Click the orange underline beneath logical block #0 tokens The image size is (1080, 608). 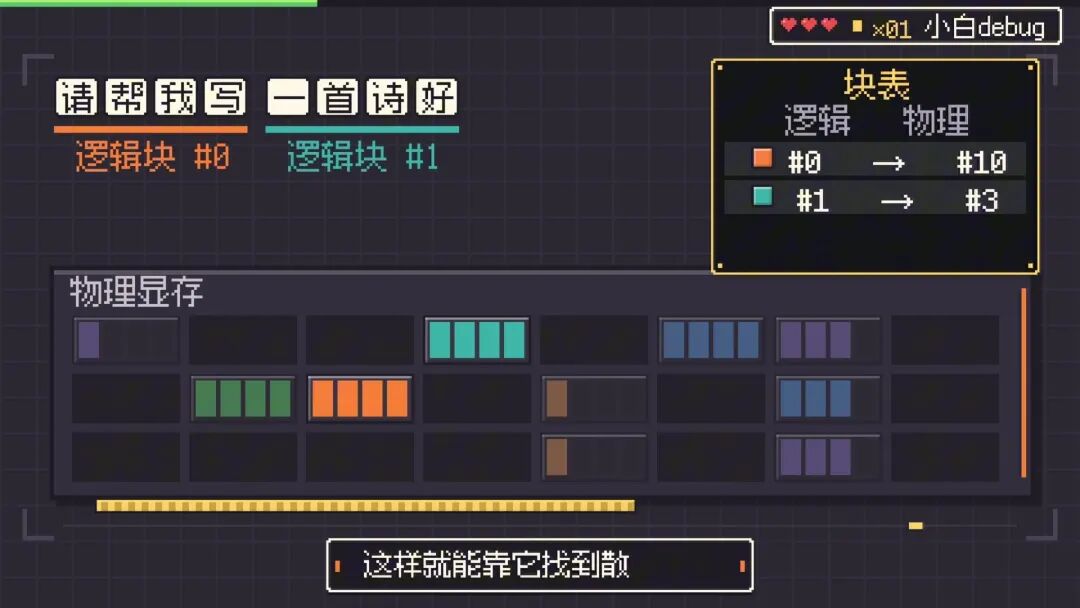pos(151,129)
